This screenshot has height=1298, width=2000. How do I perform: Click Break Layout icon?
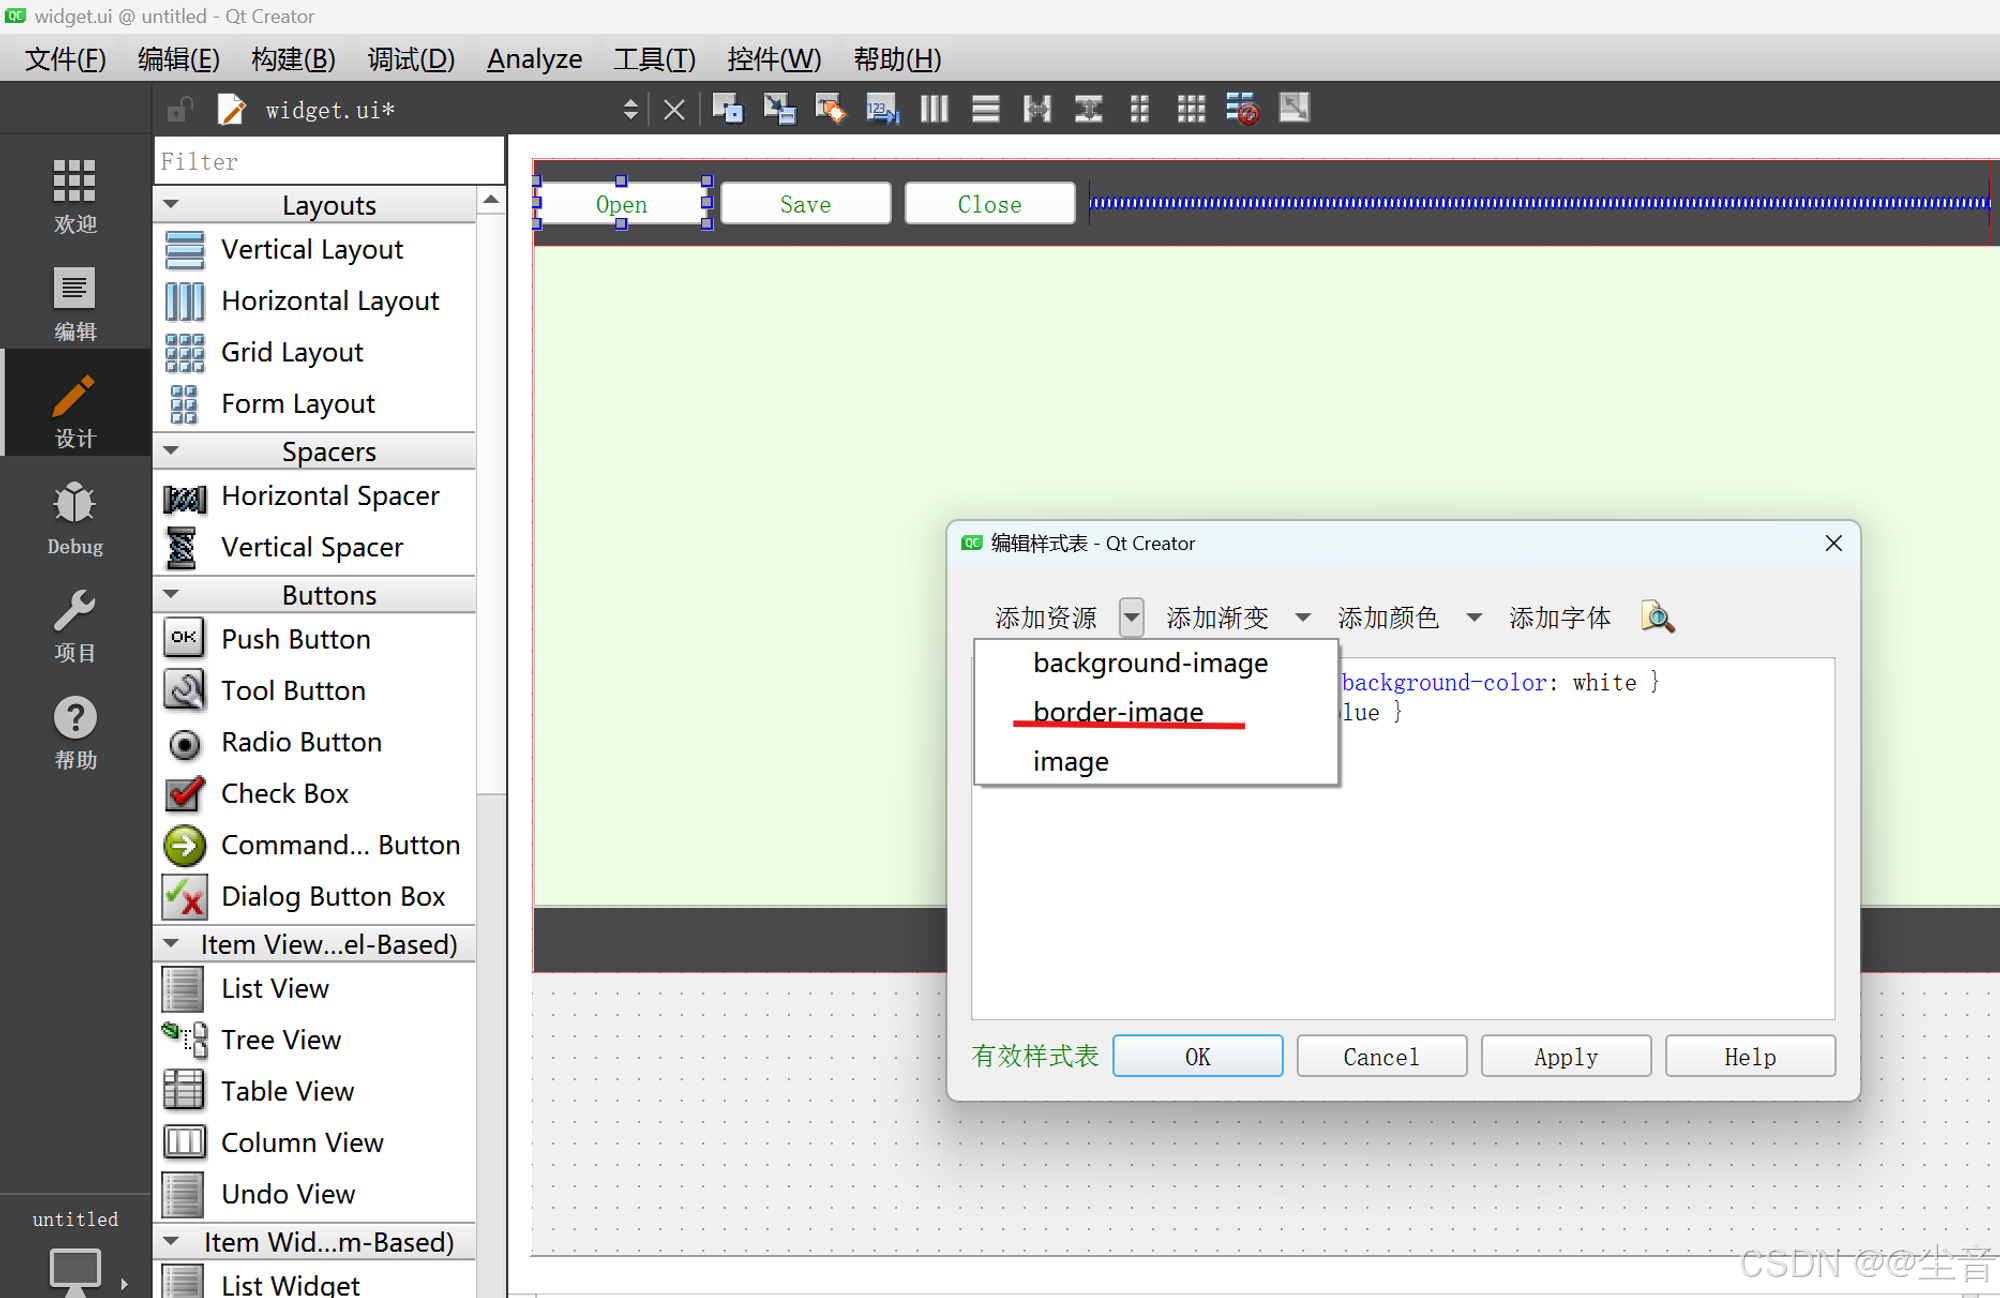[1243, 108]
